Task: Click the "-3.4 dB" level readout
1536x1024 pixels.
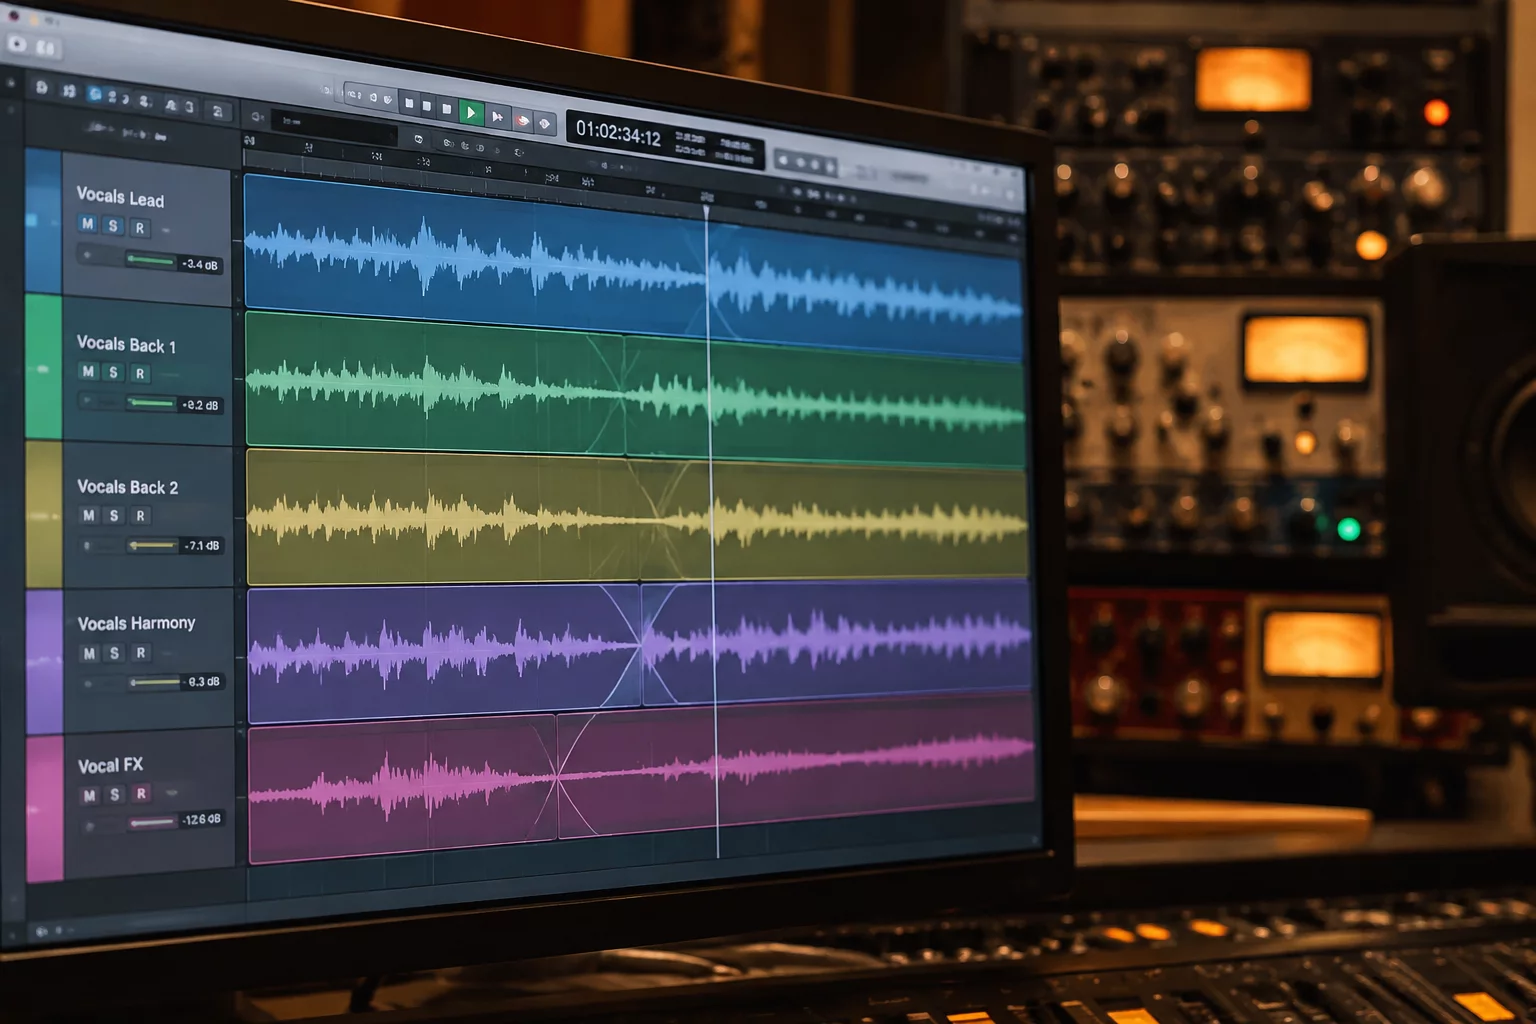Action: point(200,265)
